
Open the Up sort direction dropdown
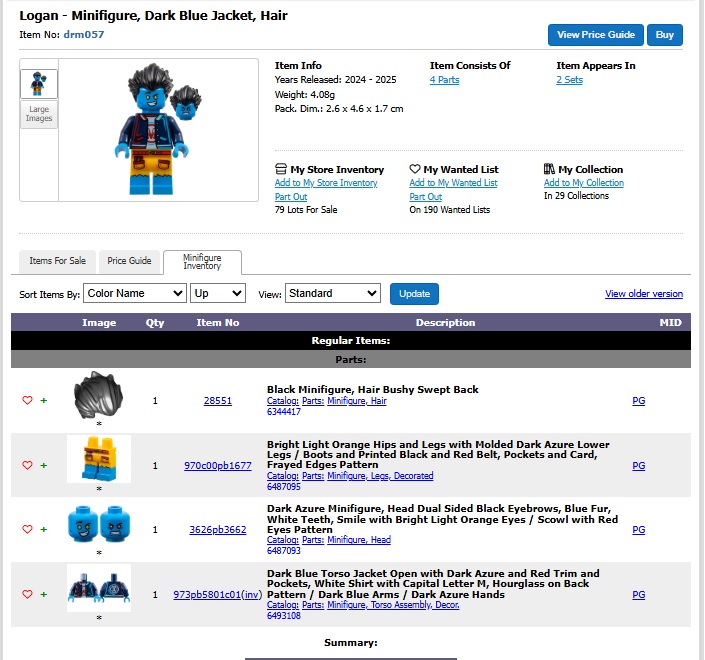(x=218, y=293)
